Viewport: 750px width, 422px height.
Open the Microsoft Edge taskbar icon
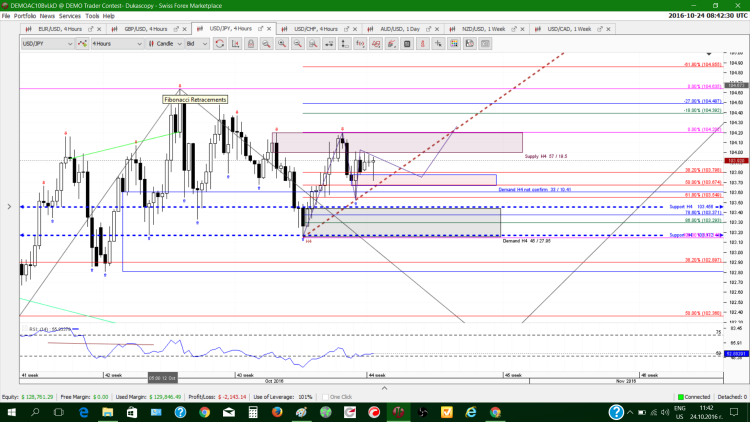[x=82, y=411]
